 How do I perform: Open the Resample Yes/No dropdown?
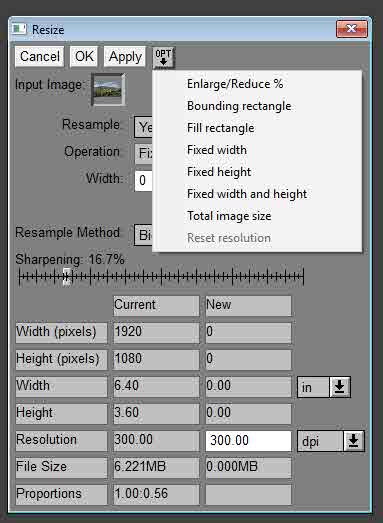[143, 127]
